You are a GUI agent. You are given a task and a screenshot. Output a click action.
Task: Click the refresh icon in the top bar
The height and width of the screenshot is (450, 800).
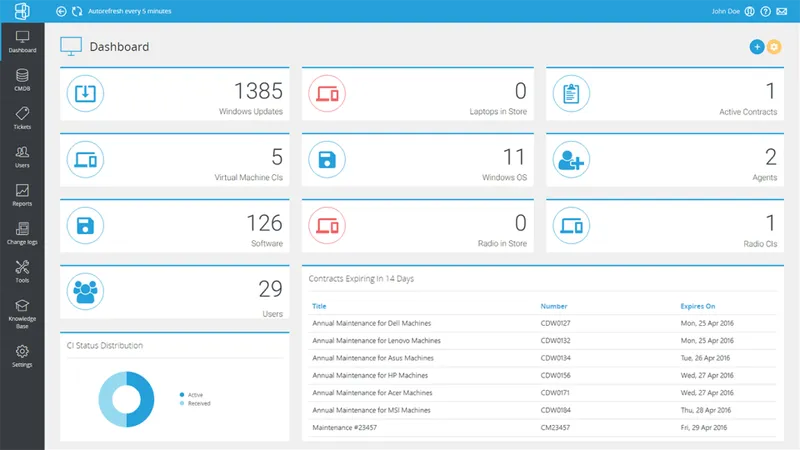[x=77, y=11]
